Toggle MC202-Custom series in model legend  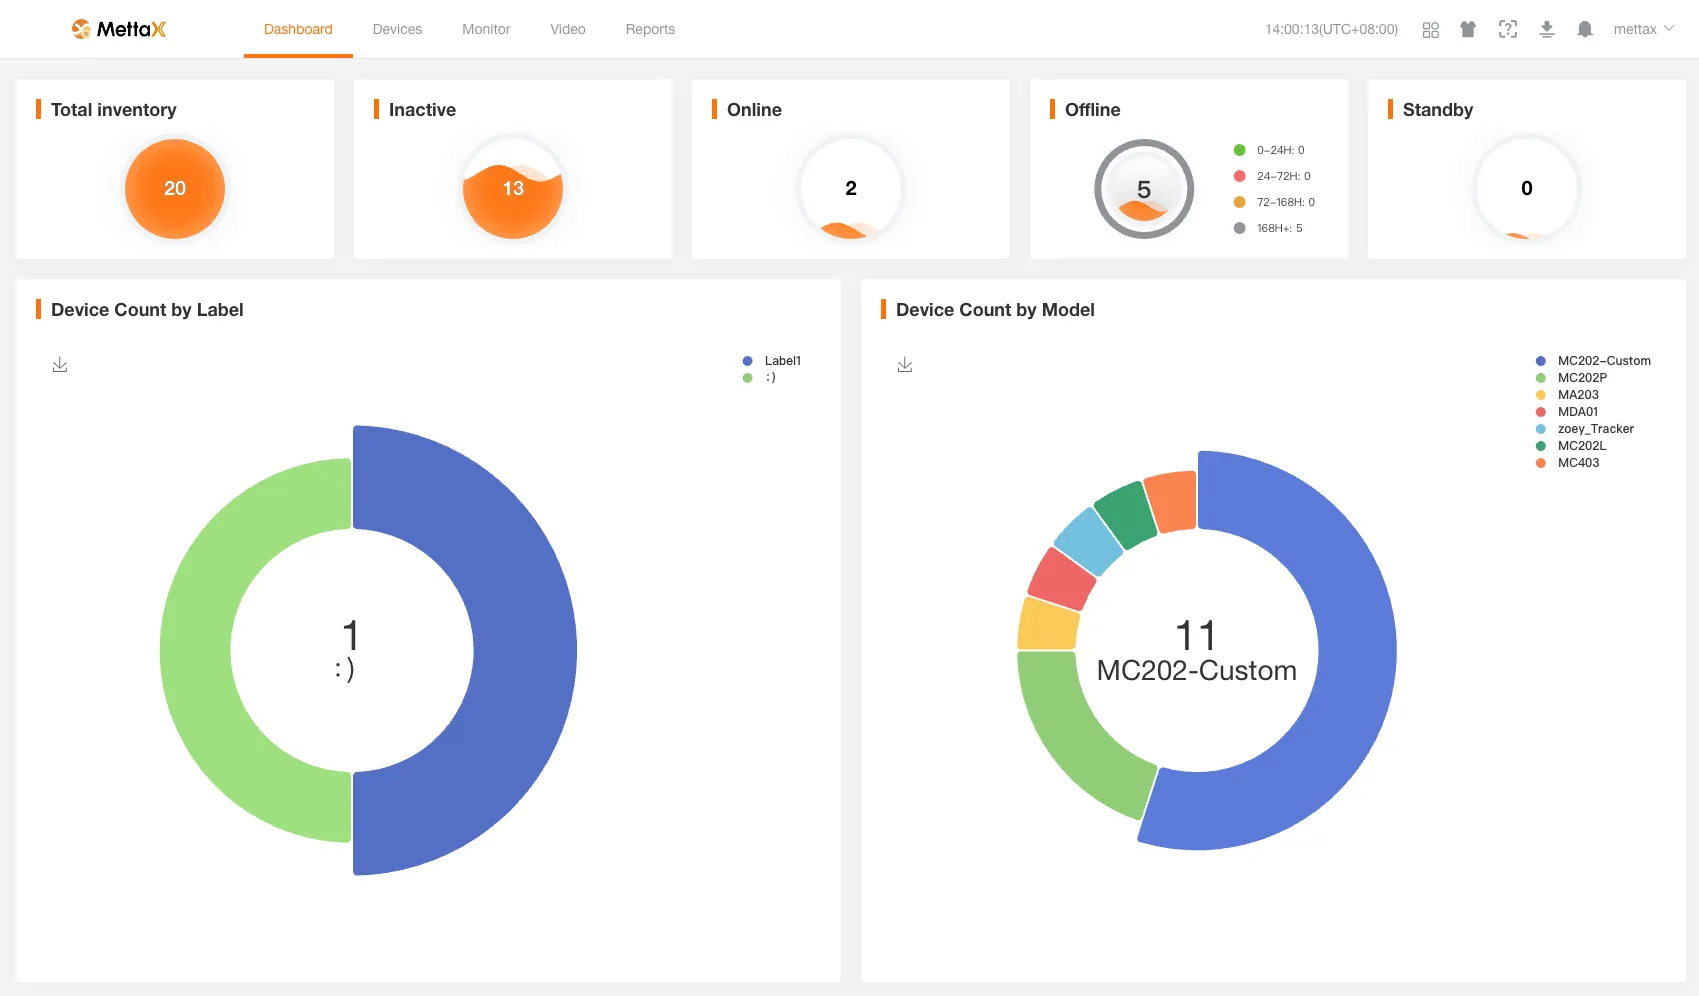[1603, 361]
